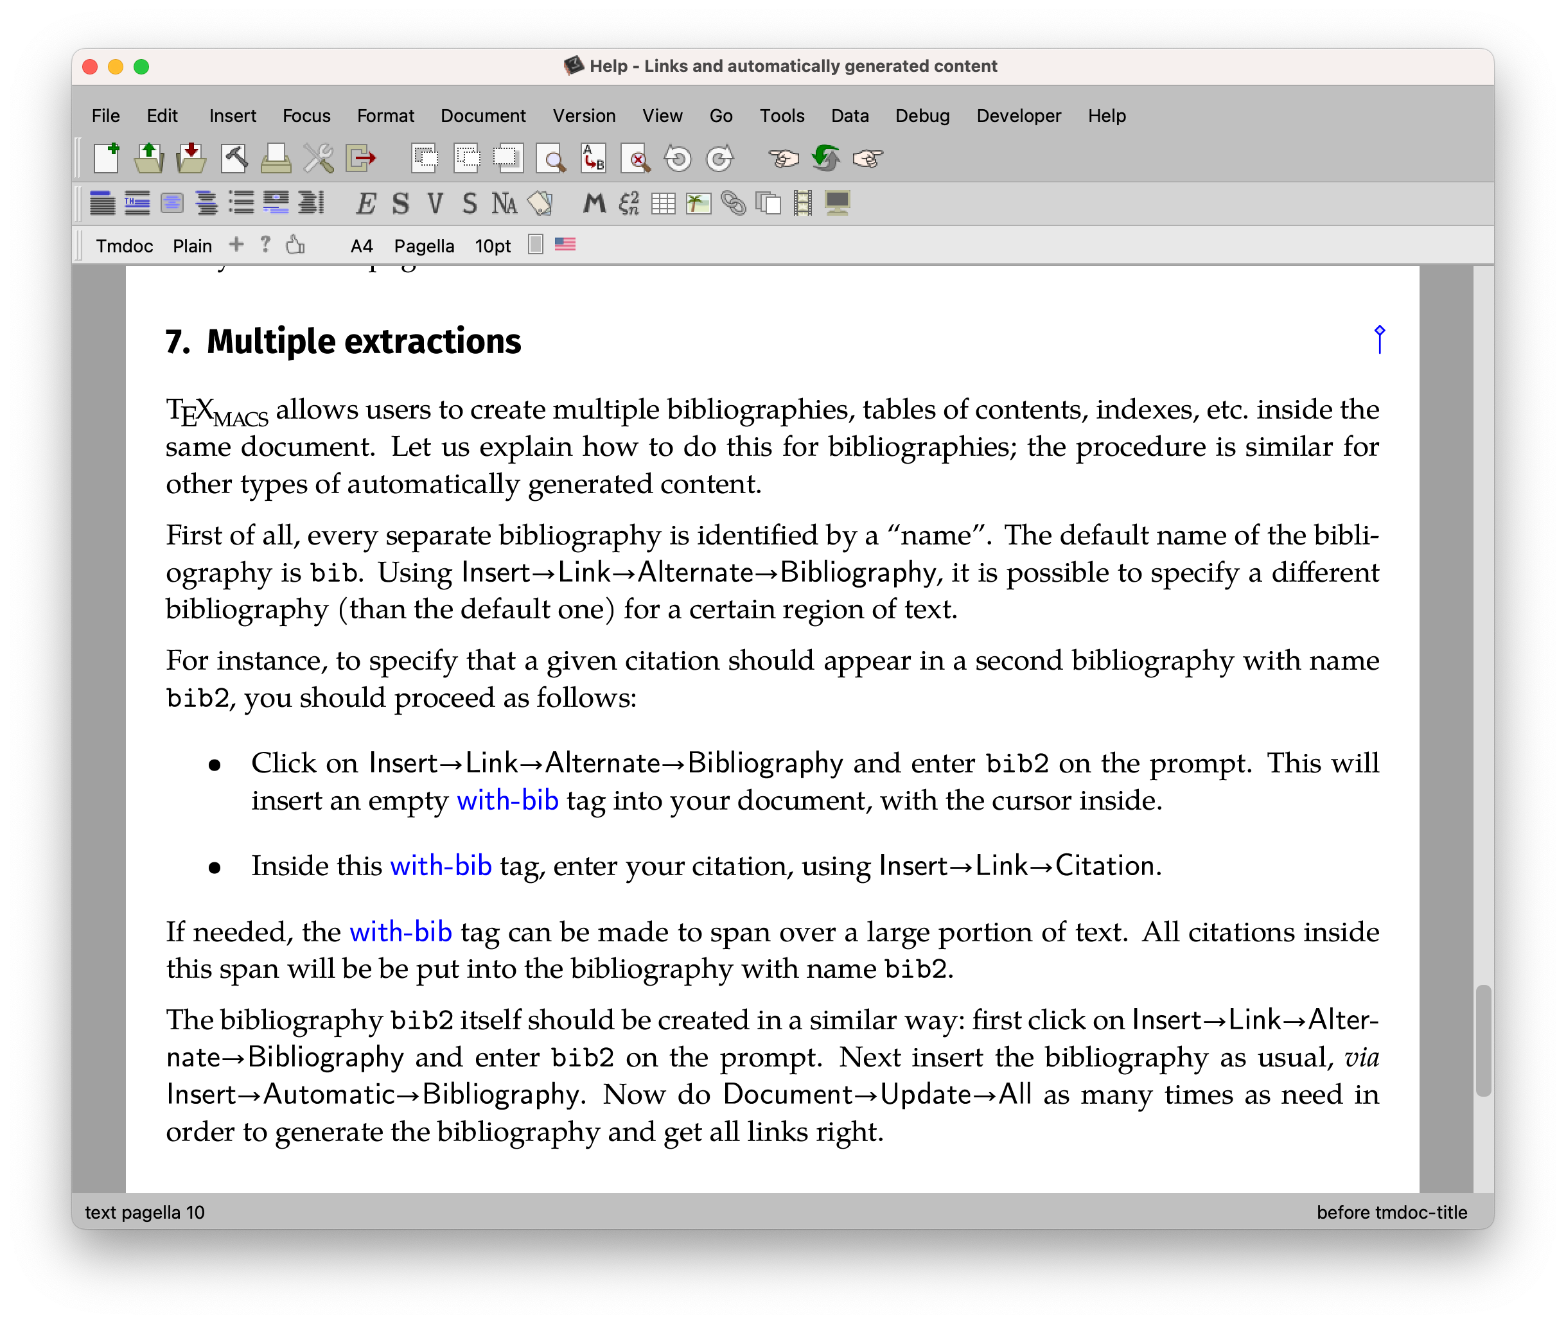Create a new document with toolbar icon

pyautogui.click(x=106, y=158)
